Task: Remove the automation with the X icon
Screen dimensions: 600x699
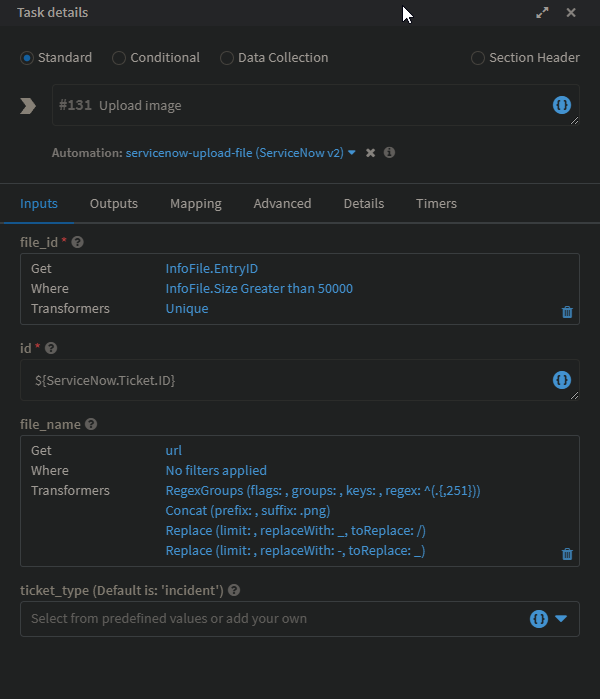Action: coord(370,153)
